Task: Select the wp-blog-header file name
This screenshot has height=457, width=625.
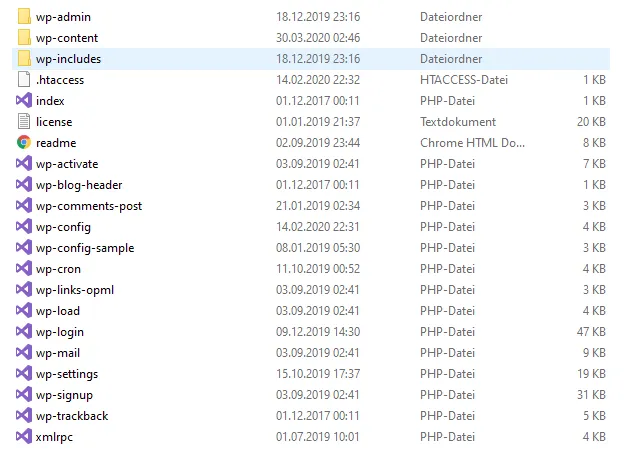Action: pos(79,185)
